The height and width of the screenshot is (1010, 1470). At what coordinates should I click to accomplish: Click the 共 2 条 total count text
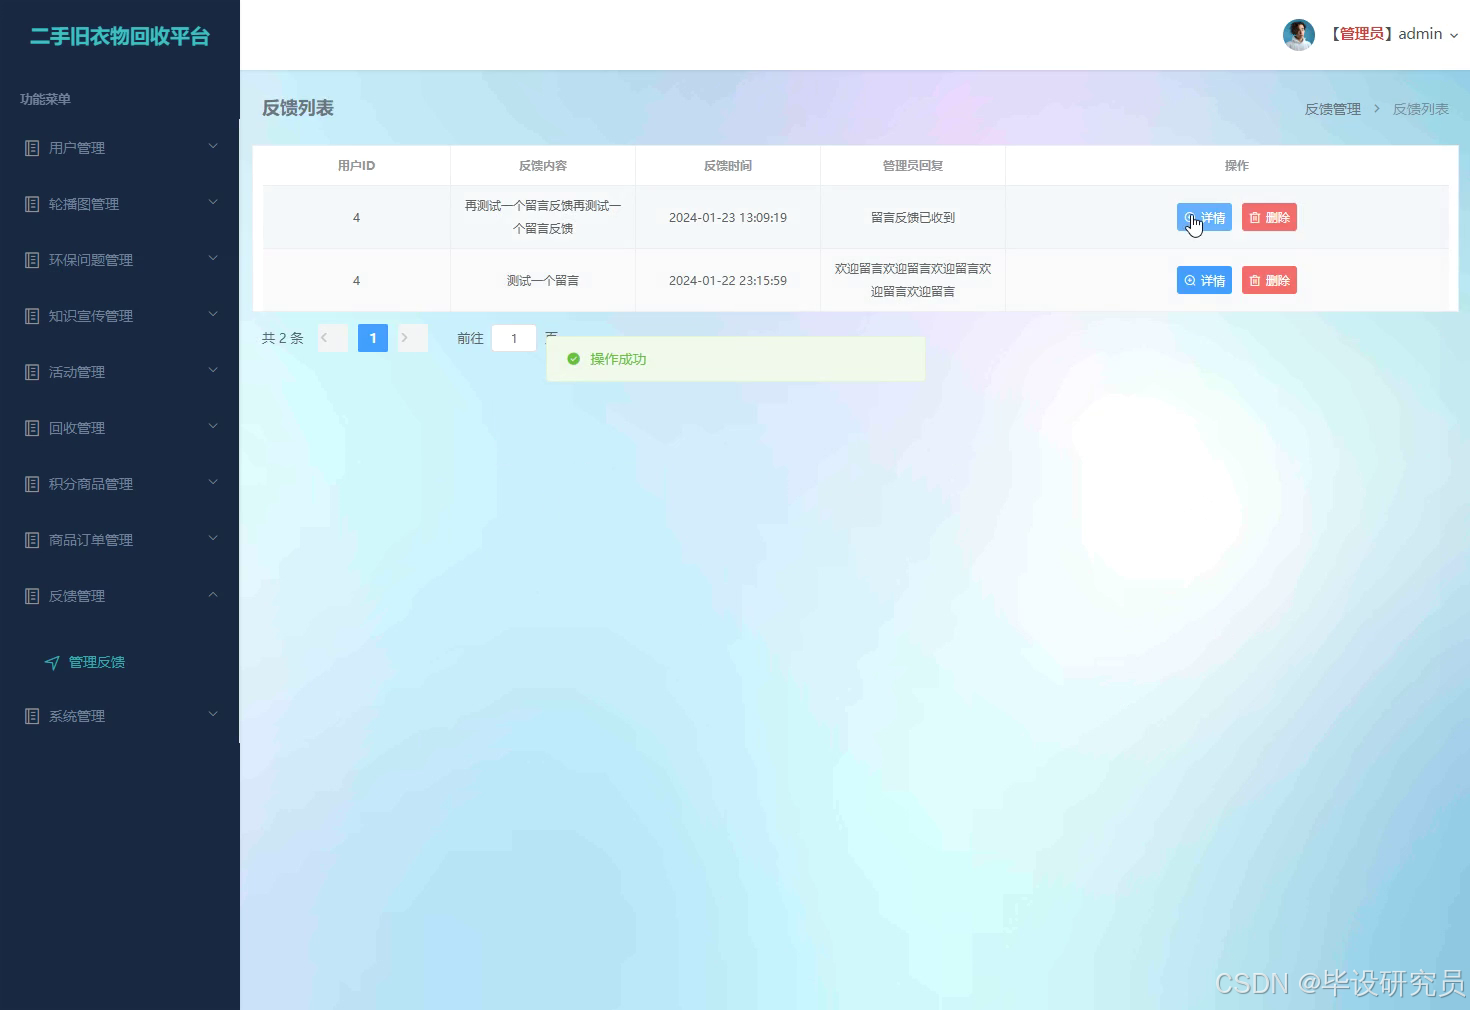point(282,338)
